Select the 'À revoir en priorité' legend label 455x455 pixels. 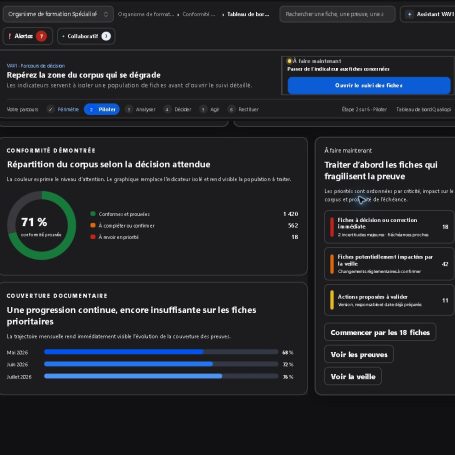118,237
